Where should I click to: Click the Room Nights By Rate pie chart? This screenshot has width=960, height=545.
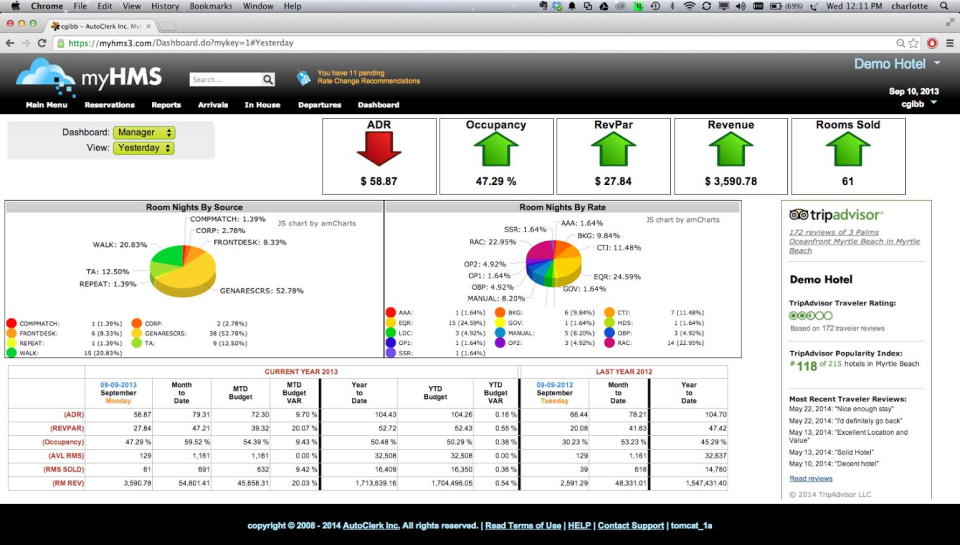pyautogui.click(x=553, y=263)
